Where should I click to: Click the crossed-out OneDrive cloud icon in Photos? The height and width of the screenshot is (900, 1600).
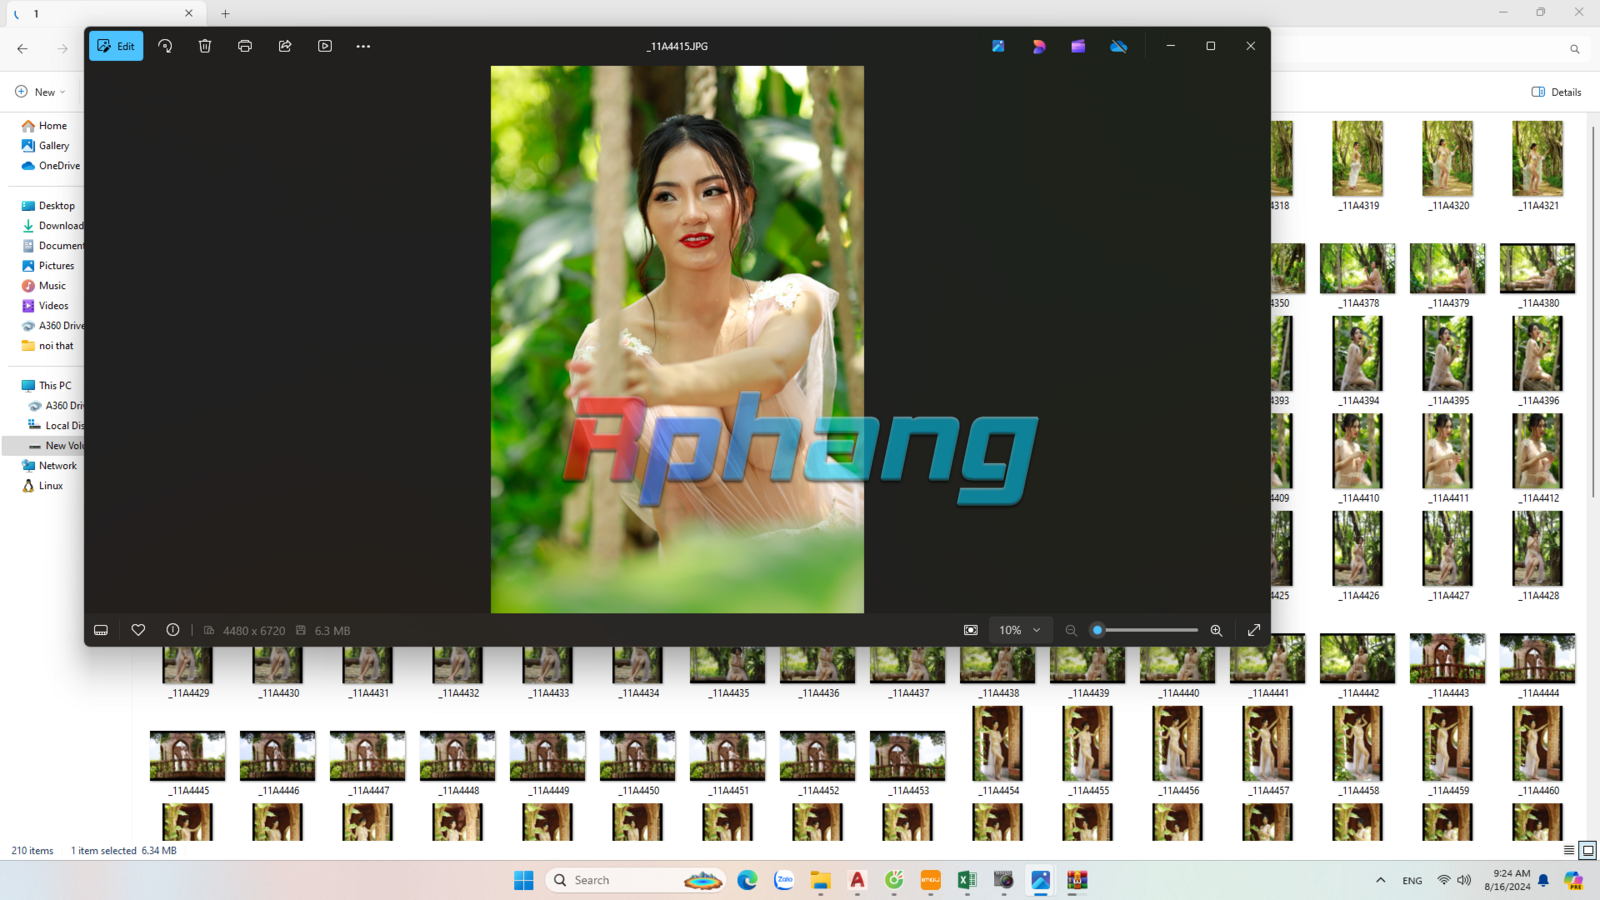[x=1119, y=46]
